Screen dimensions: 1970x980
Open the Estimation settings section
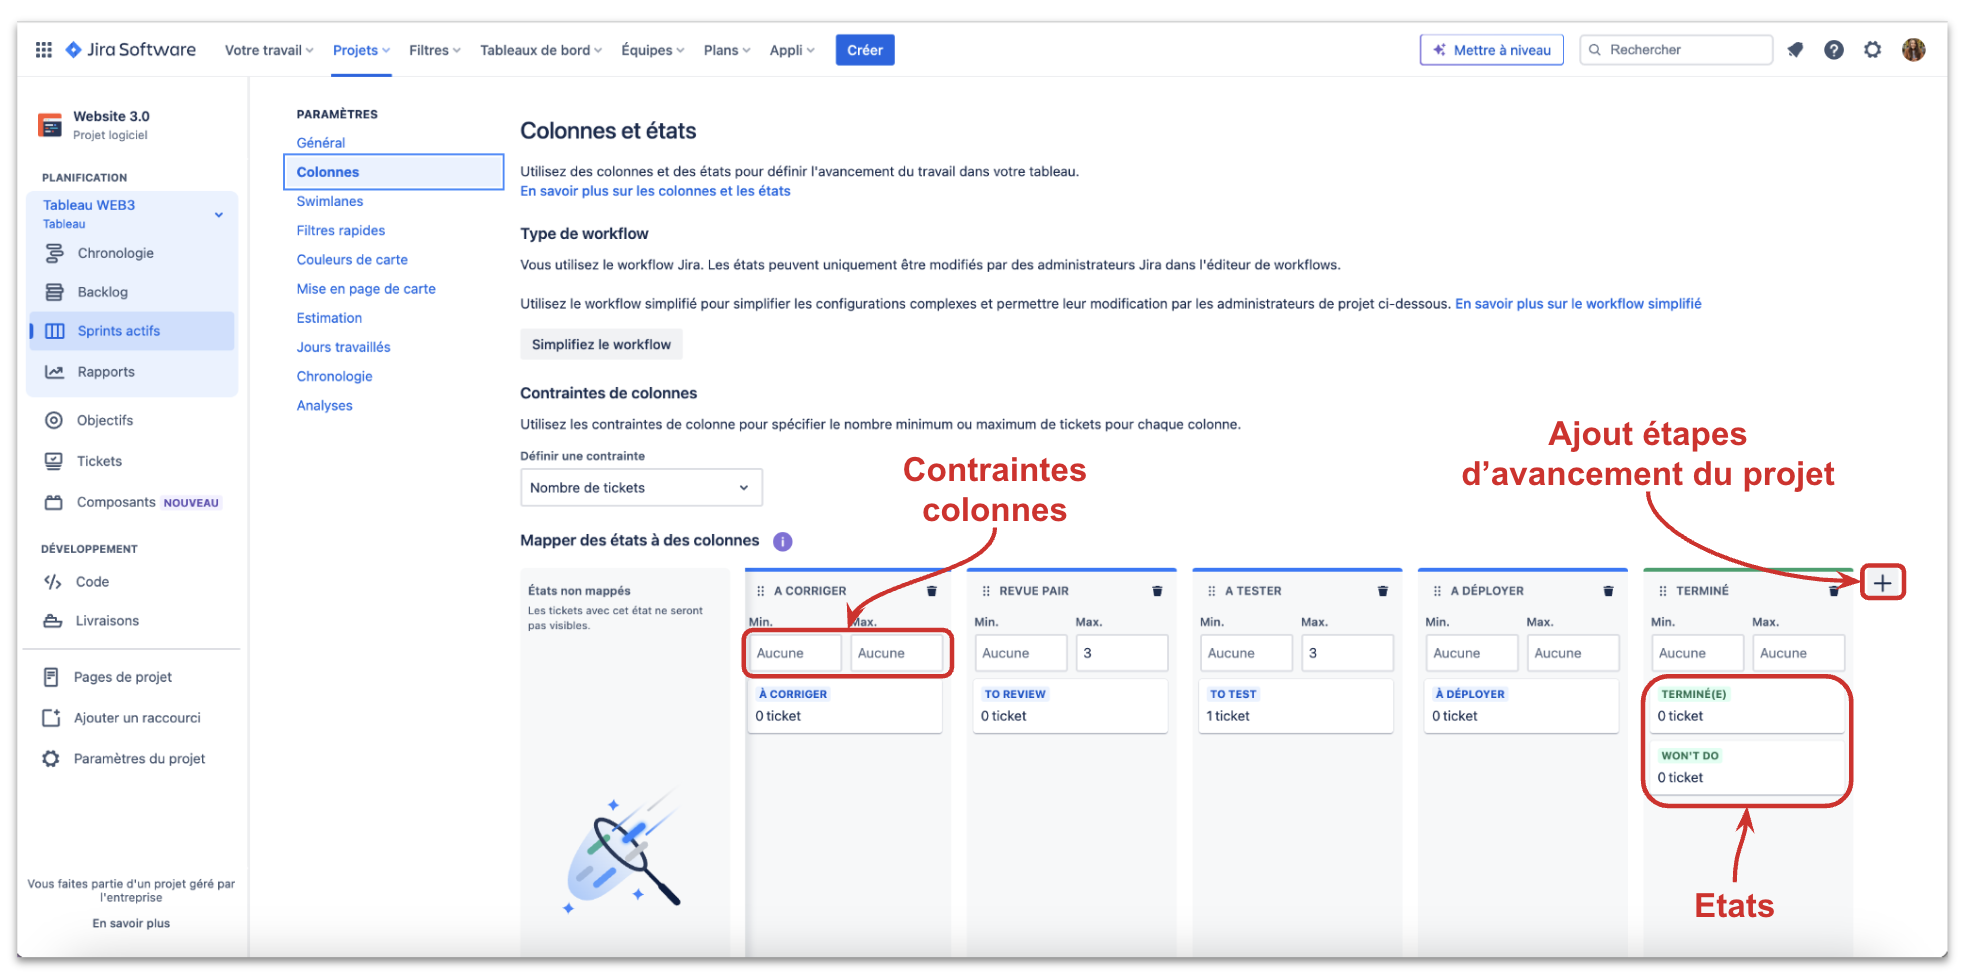coord(329,317)
